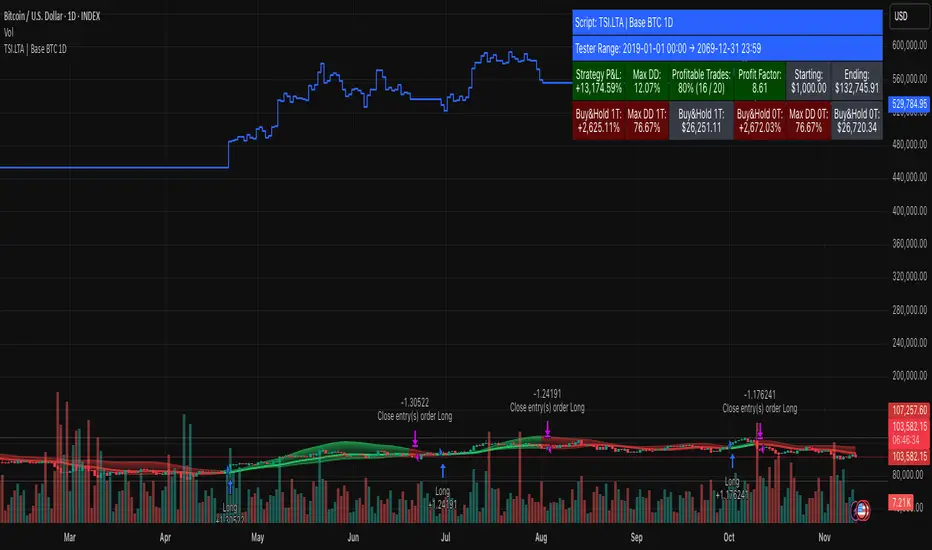Click the Buy&Hold 1T +2,625.11% cell
932x550 pixels.
point(599,121)
